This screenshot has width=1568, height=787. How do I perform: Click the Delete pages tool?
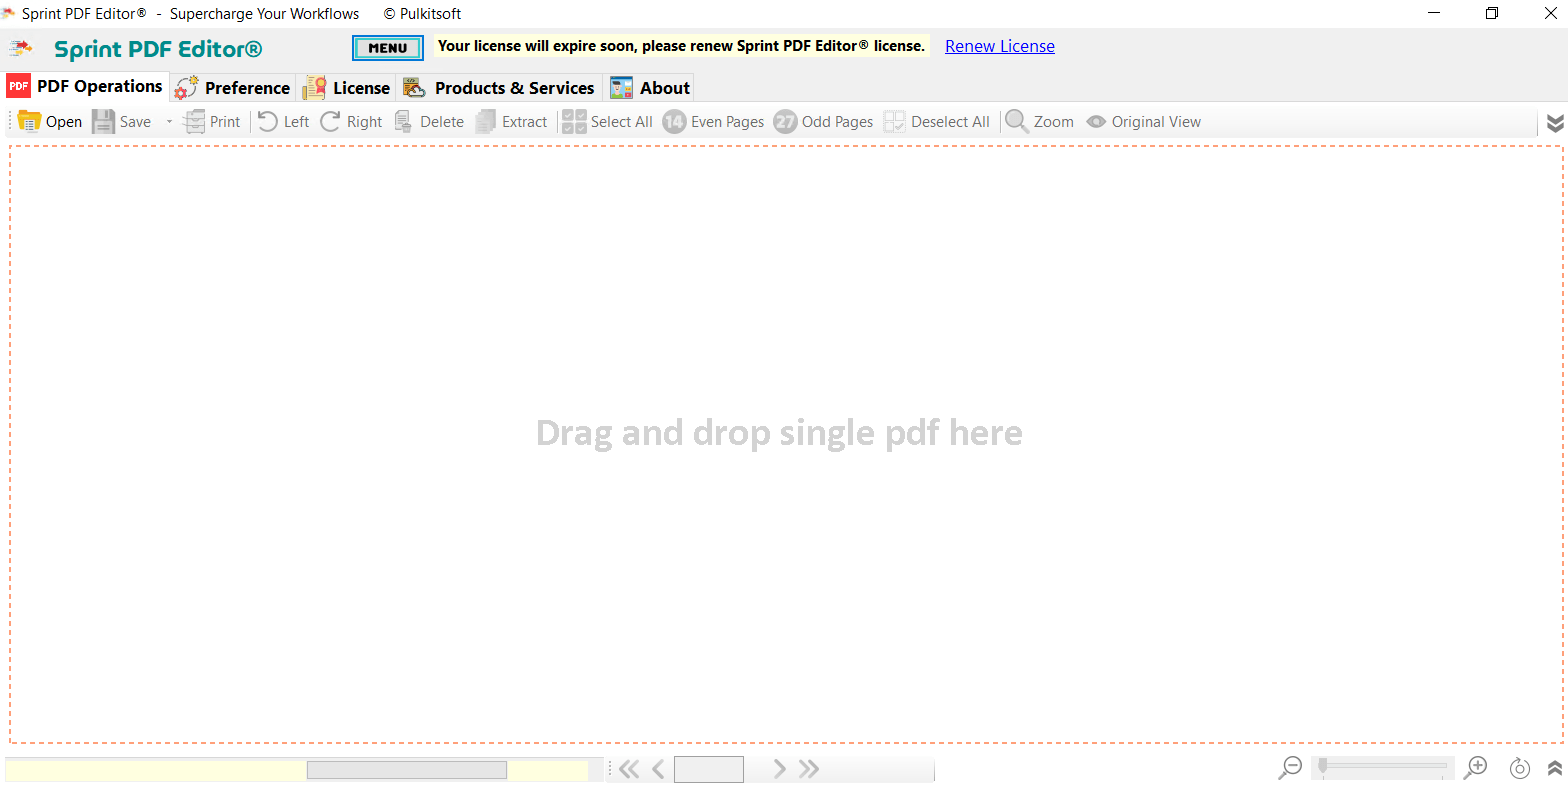click(429, 121)
